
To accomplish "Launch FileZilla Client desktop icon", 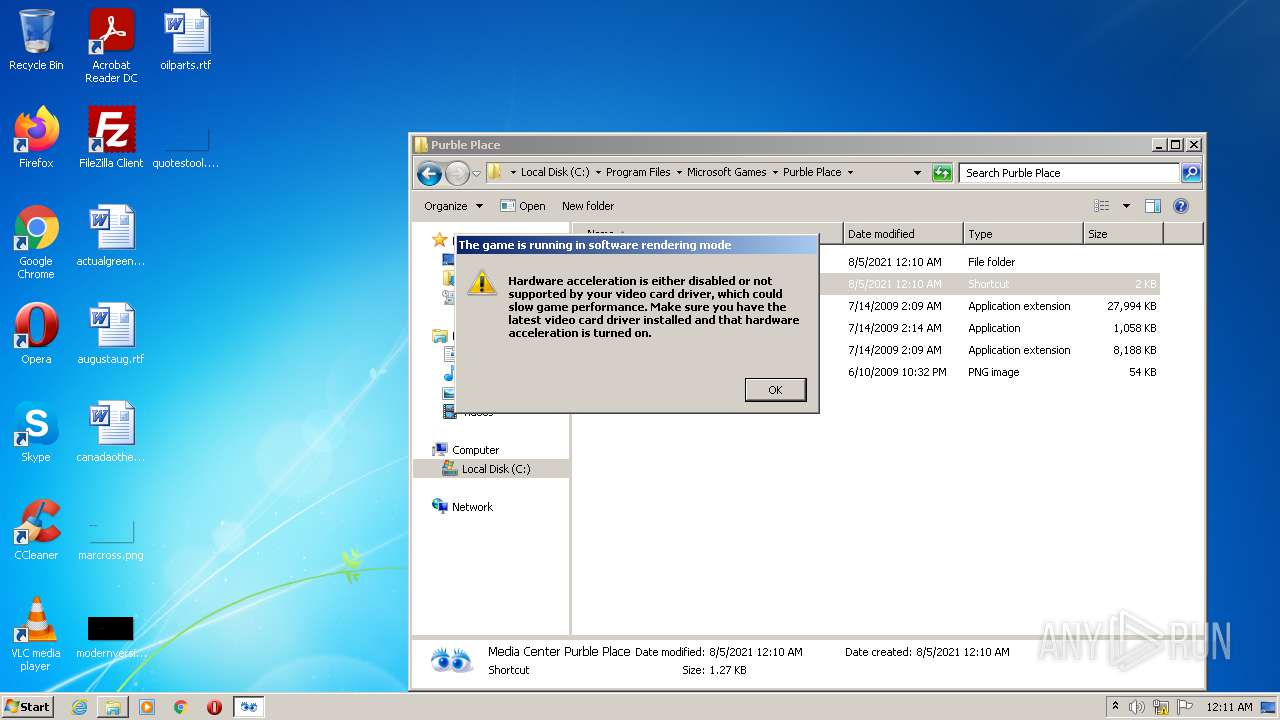I will (111, 138).
